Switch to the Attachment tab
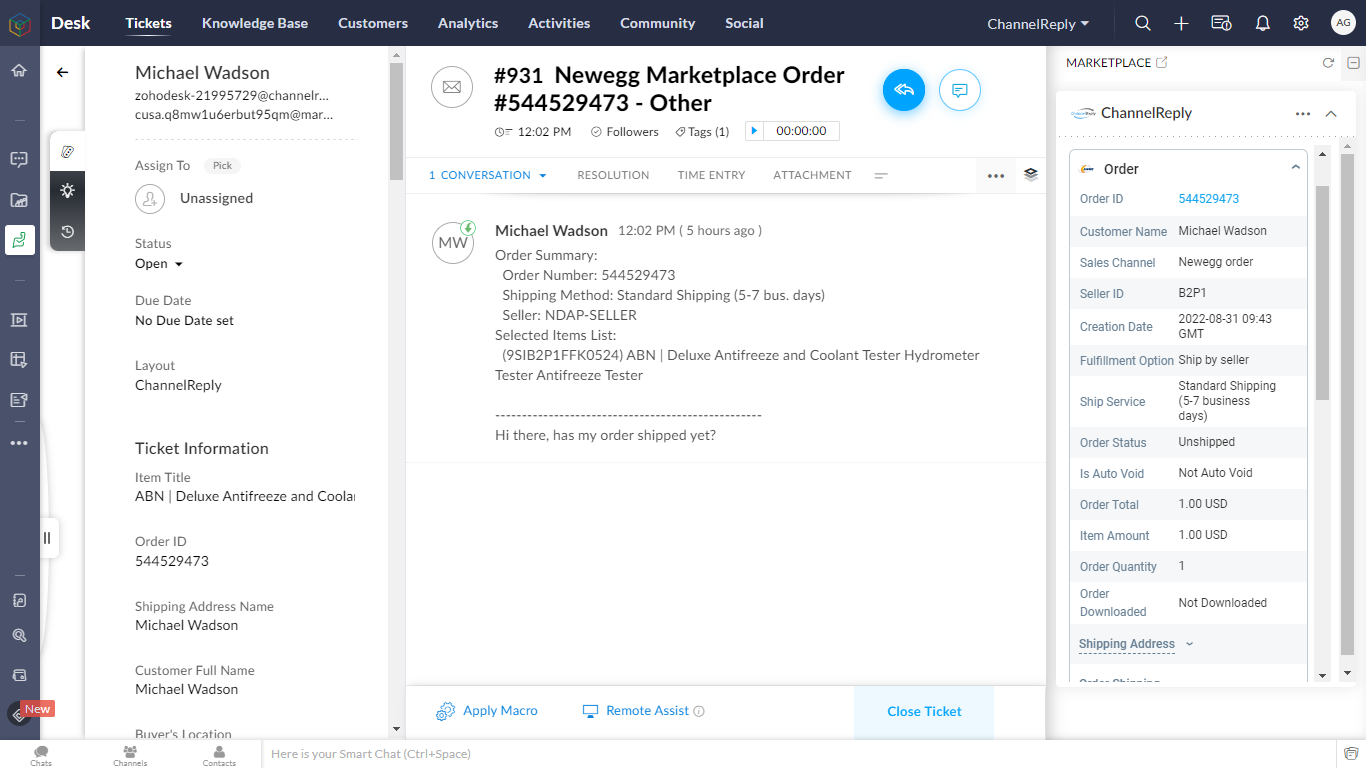Screen dimensions: 1366x768 pos(812,175)
